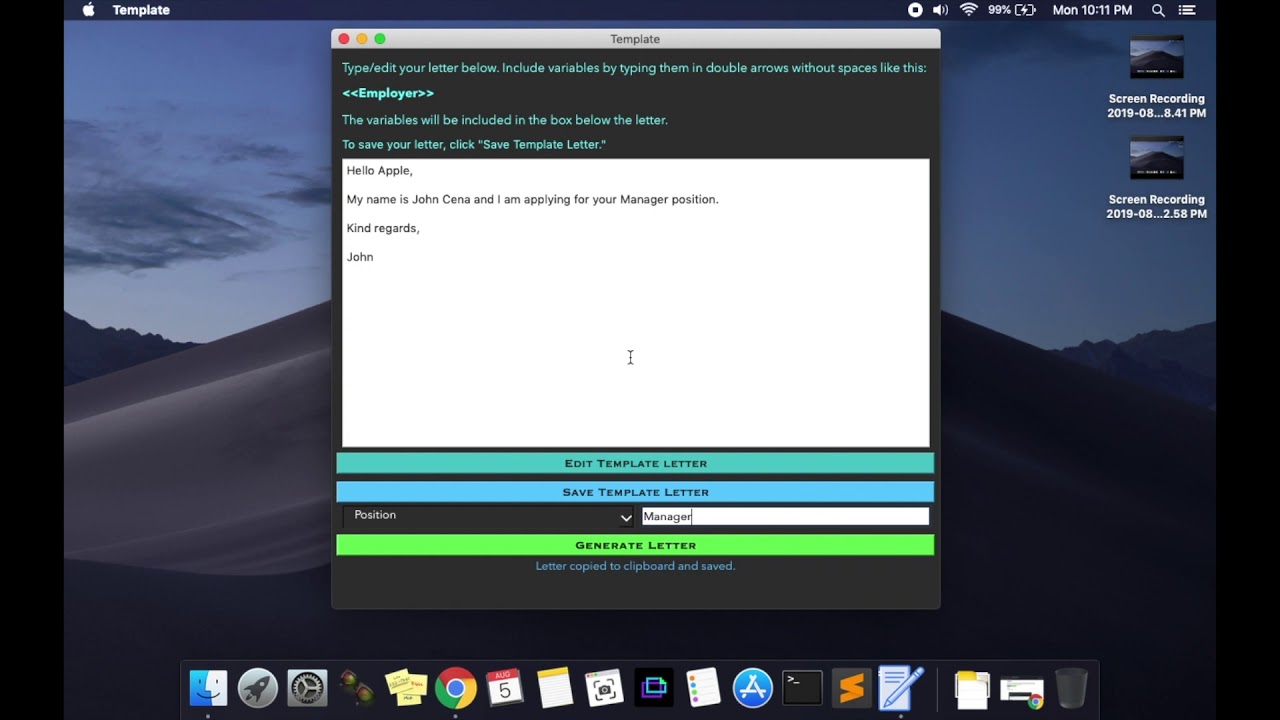
Task: Open Screen Recording 2019-08...2.58 PM file
Action: [1156, 180]
